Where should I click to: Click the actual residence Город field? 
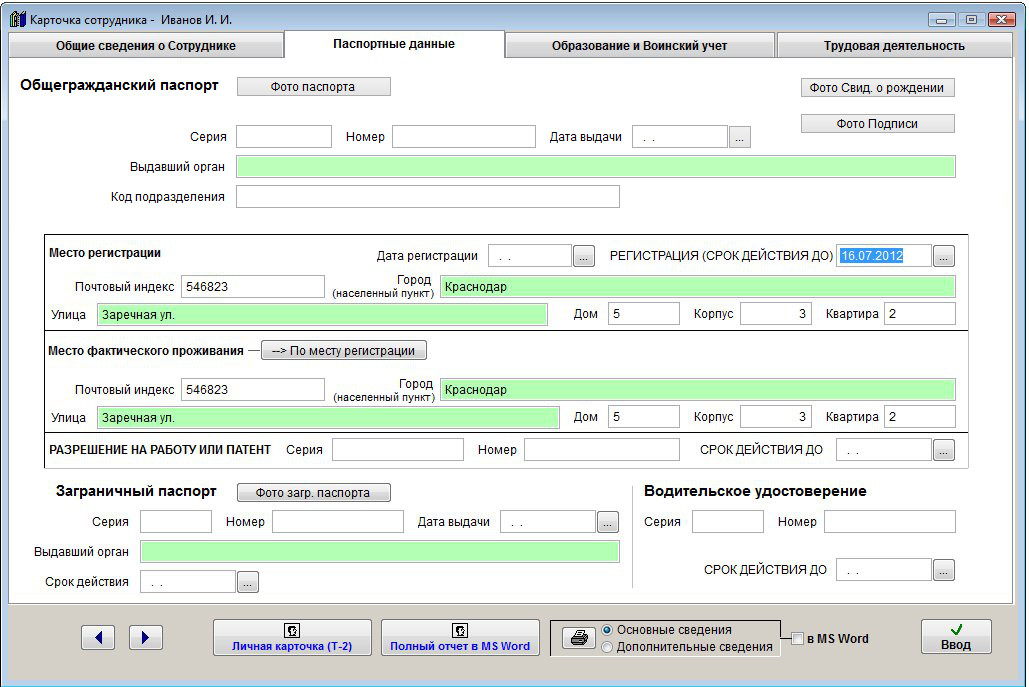[698, 390]
